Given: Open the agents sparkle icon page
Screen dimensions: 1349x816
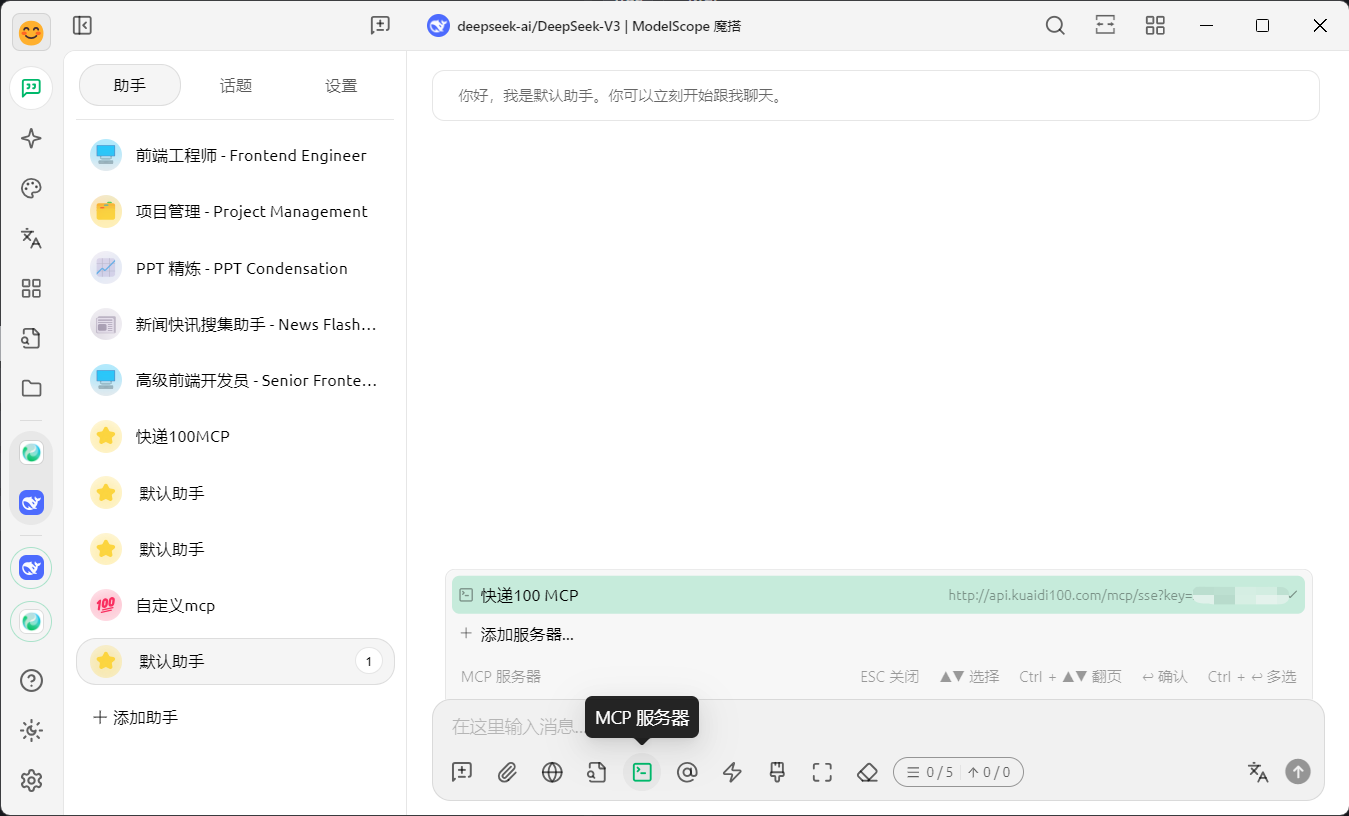Looking at the screenshot, I should click(31, 138).
